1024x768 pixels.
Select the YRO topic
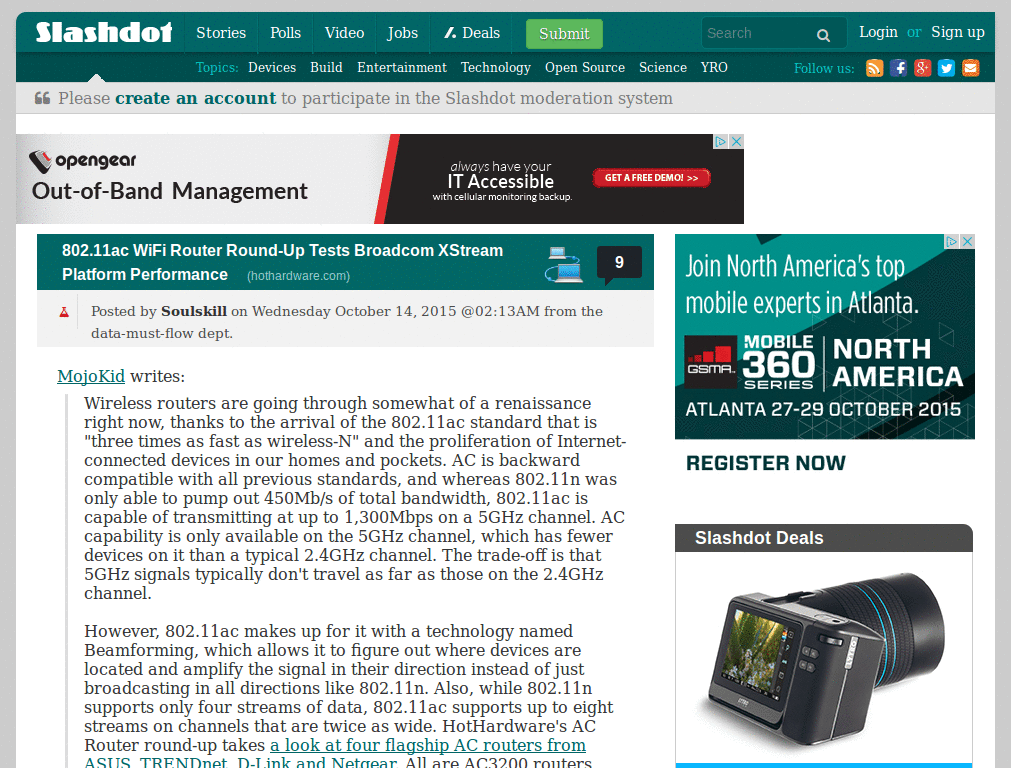point(714,67)
